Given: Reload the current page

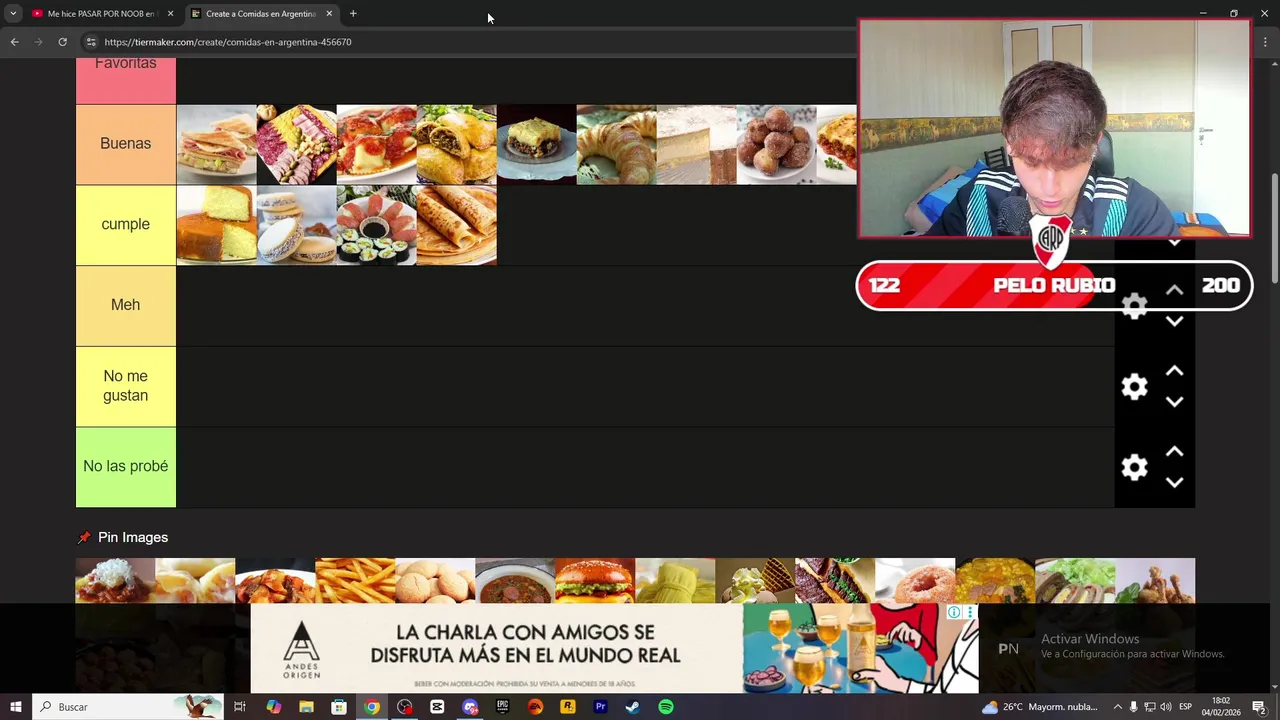Looking at the screenshot, I should point(62,42).
